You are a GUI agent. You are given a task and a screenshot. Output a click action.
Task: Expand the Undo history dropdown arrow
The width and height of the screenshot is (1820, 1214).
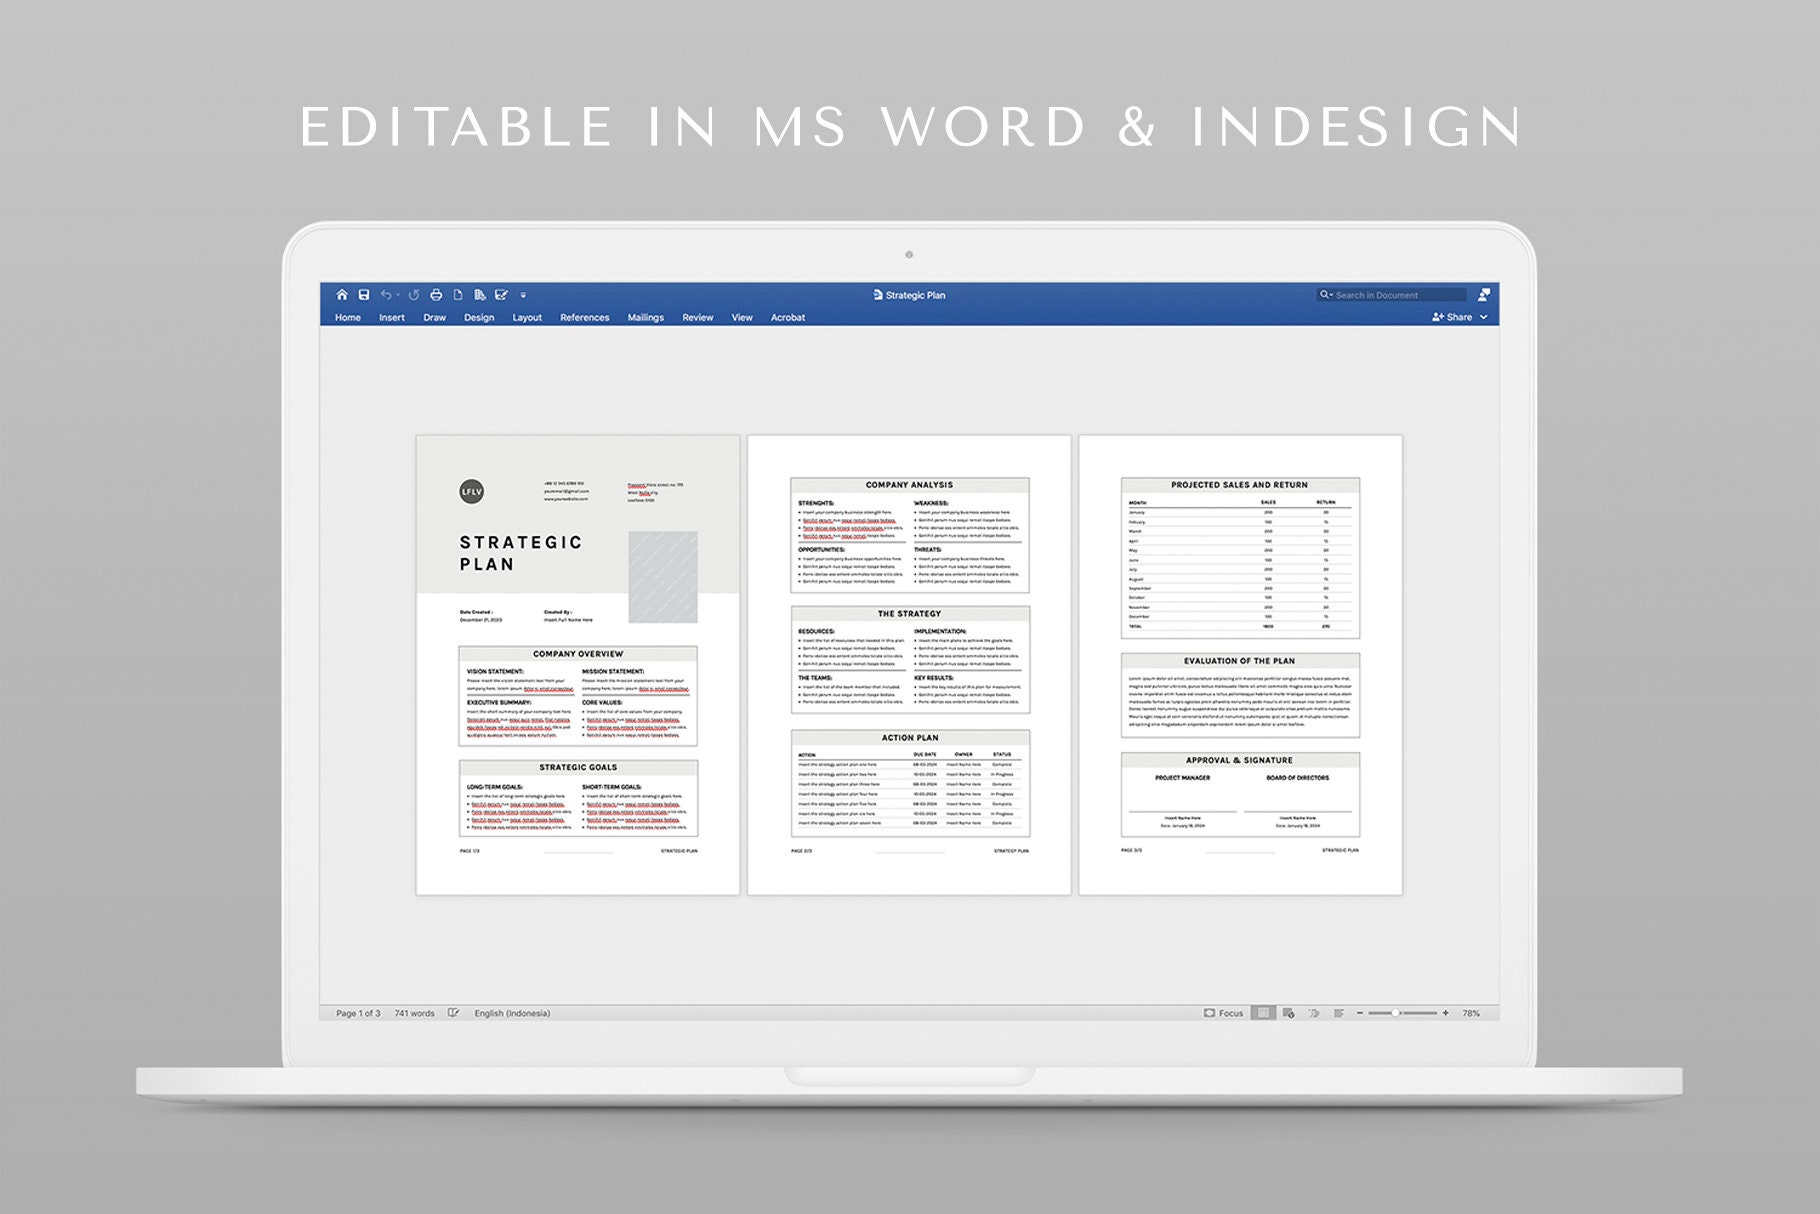click(399, 295)
